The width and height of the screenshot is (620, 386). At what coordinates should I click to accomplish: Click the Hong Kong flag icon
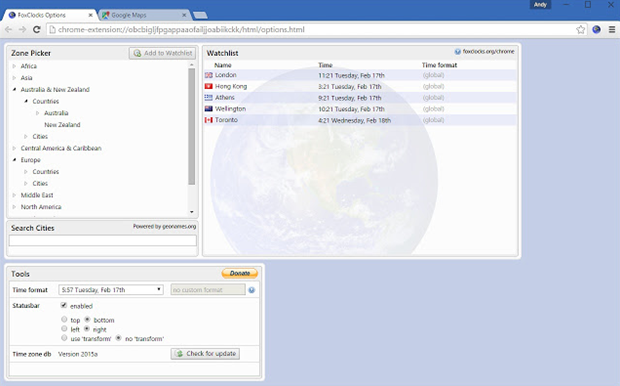(x=208, y=86)
